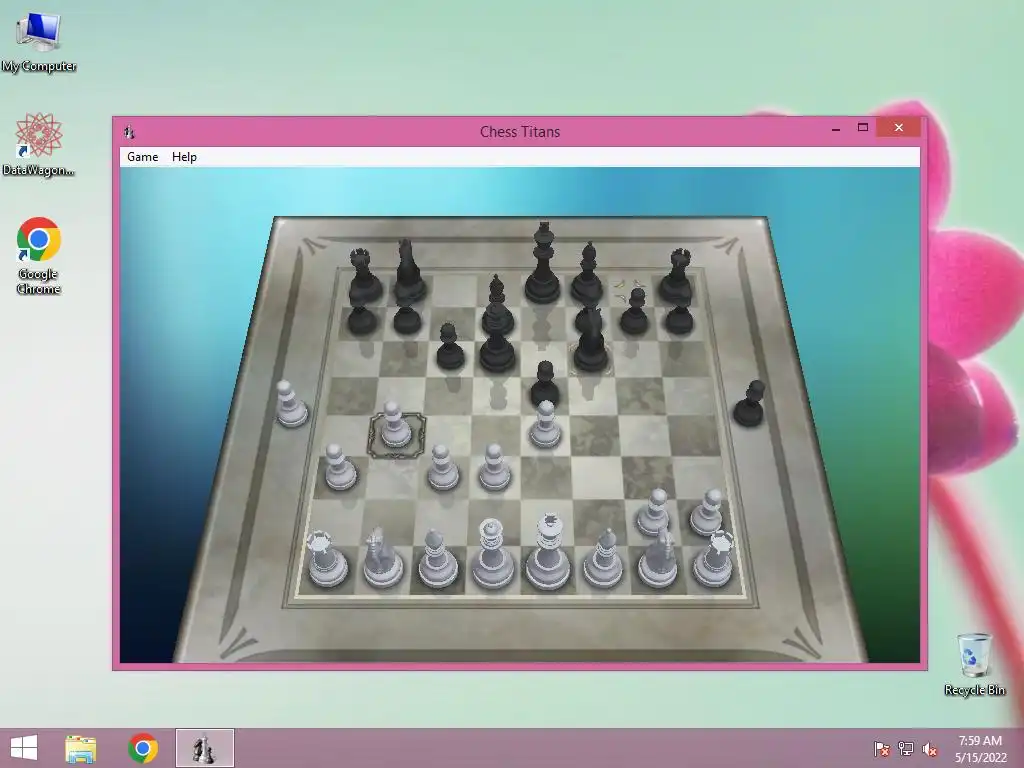Select the white bishop on f1
Screen dimensions: 1024x768
(x=603, y=559)
